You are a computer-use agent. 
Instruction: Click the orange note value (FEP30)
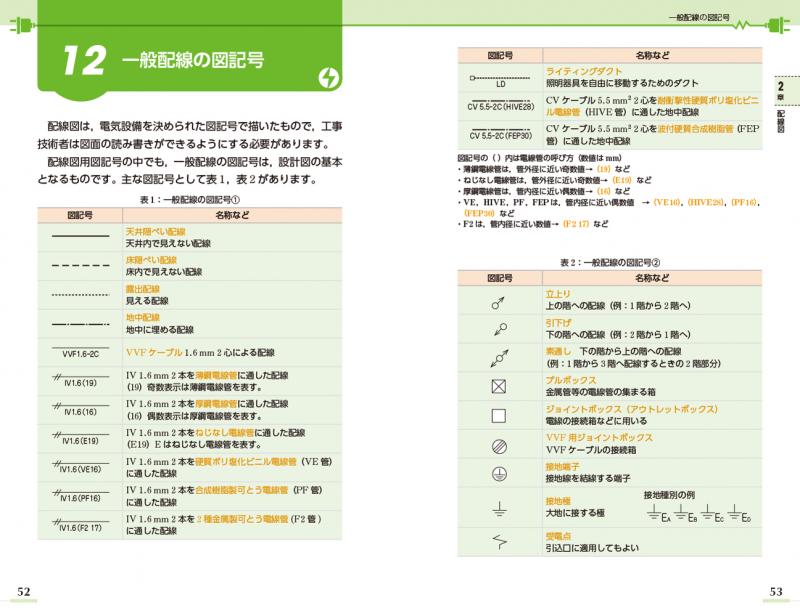[x=479, y=213]
